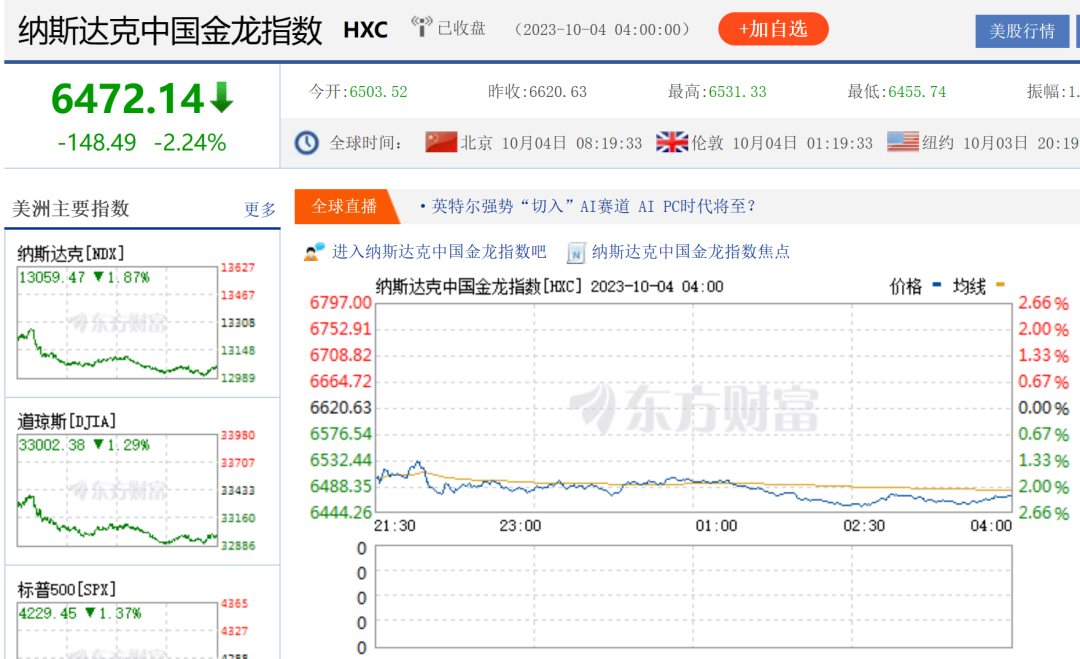
Task: Open the 美股行情 tab
Action: point(1022,31)
